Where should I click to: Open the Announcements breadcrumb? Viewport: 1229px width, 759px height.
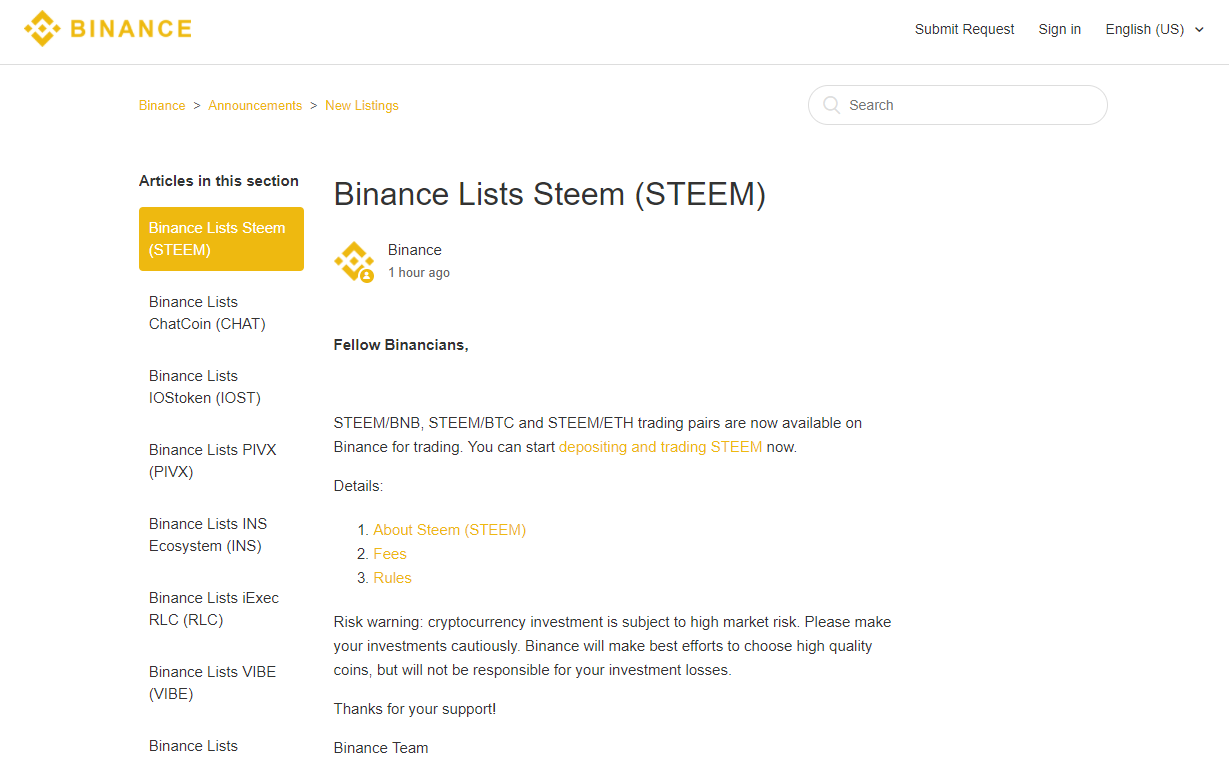point(255,105)
